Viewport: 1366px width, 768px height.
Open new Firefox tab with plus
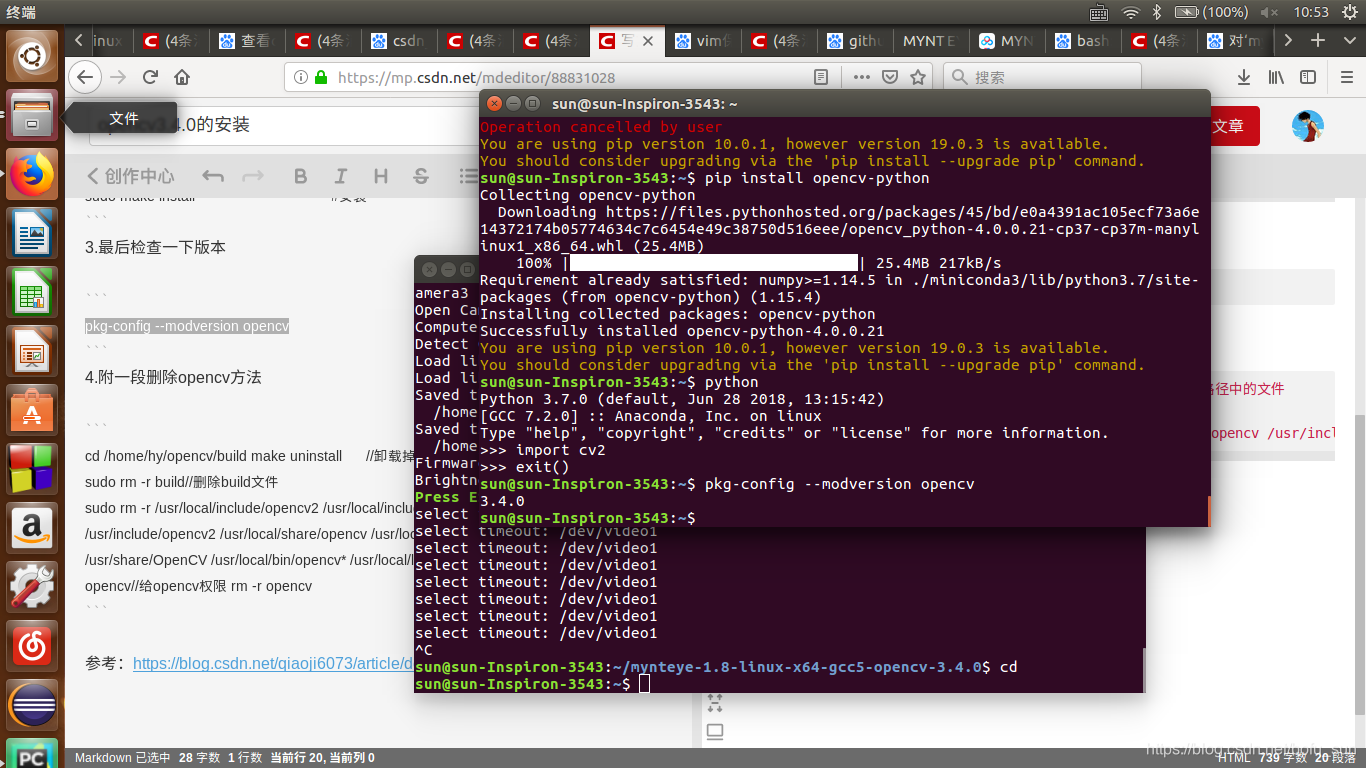pos(1319,40)
